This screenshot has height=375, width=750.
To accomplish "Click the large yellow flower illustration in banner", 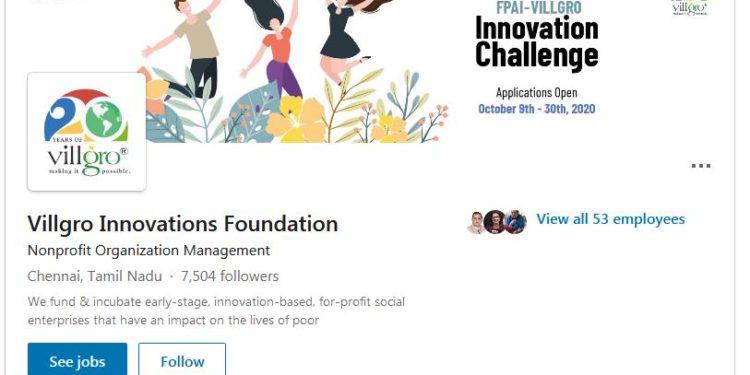I will coord(296,120).
